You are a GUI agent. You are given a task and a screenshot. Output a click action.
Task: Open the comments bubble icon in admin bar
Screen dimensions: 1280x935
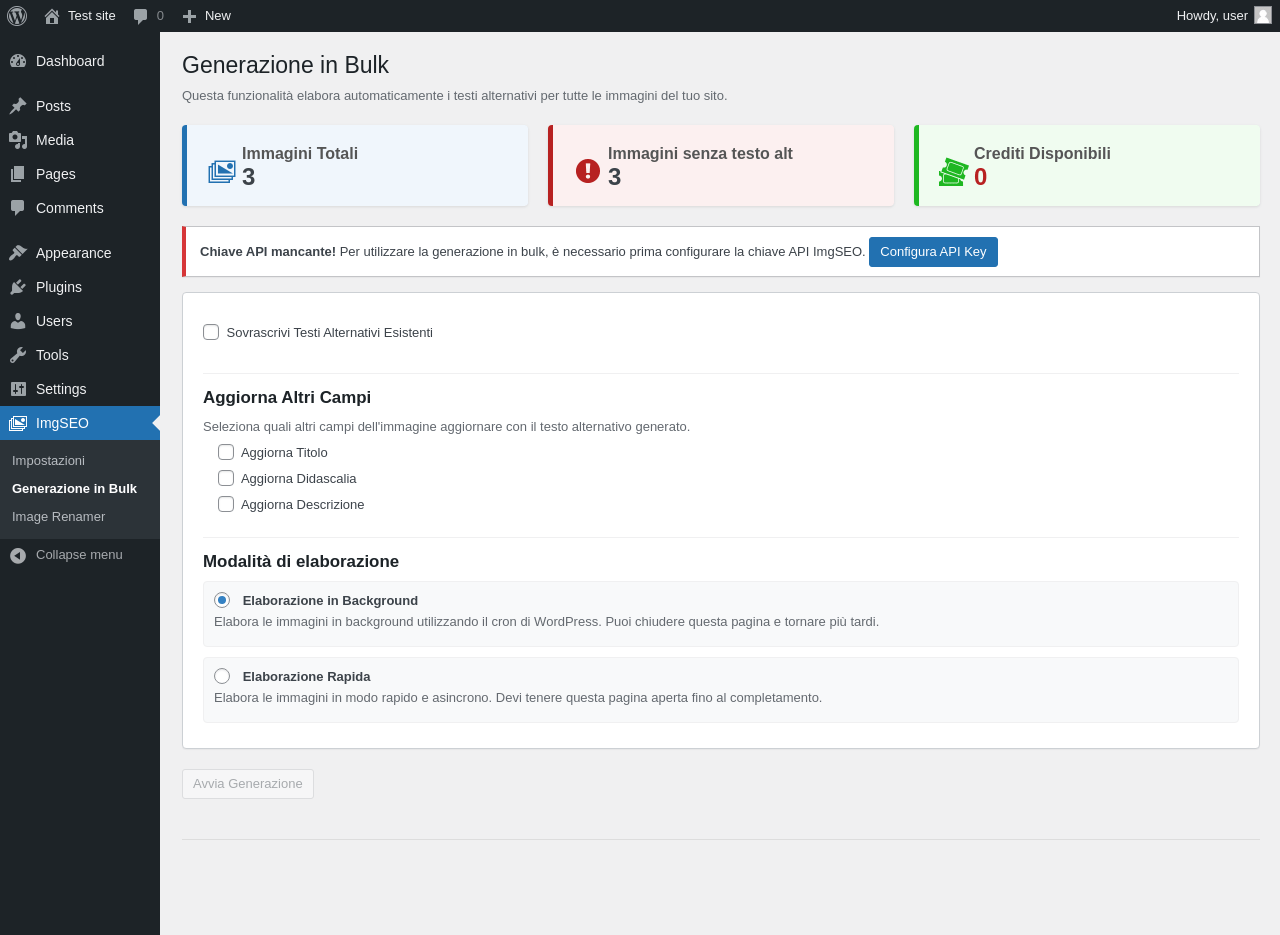[x=140, y=16]
